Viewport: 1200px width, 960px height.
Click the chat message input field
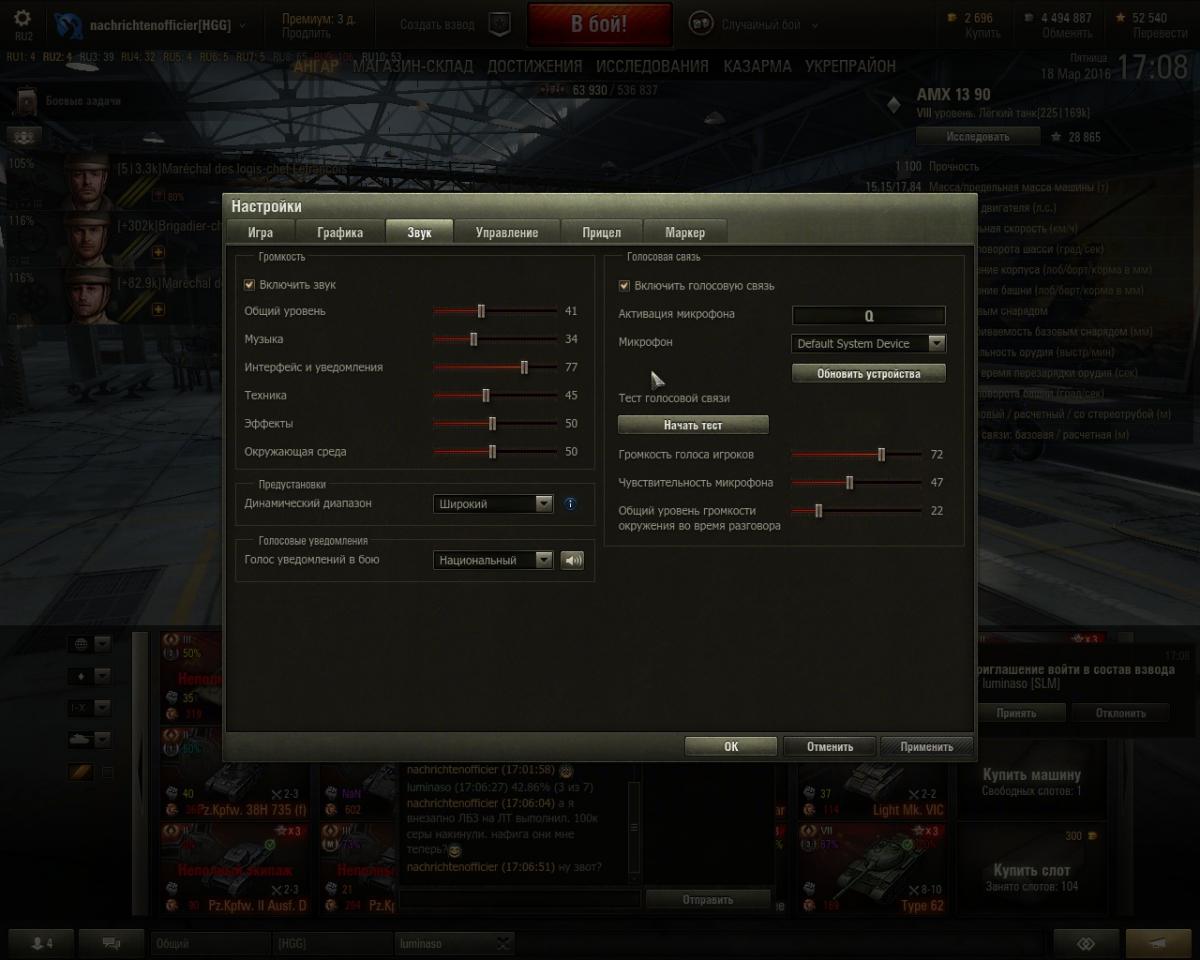(520, 899)
